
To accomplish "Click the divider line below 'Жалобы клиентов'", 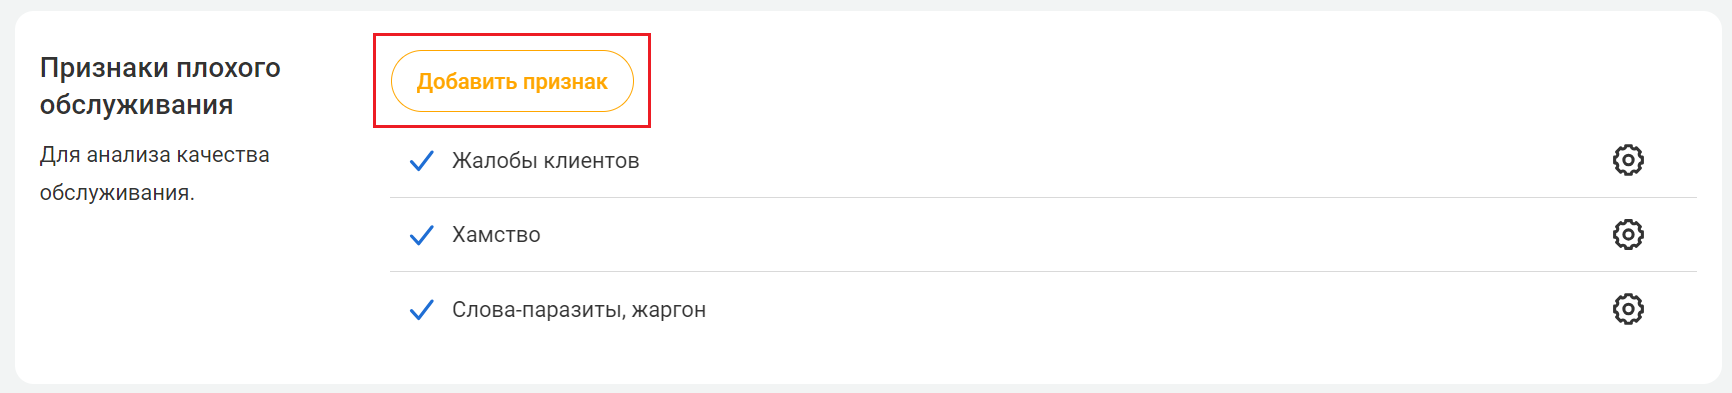I will tap(1043, 197).
